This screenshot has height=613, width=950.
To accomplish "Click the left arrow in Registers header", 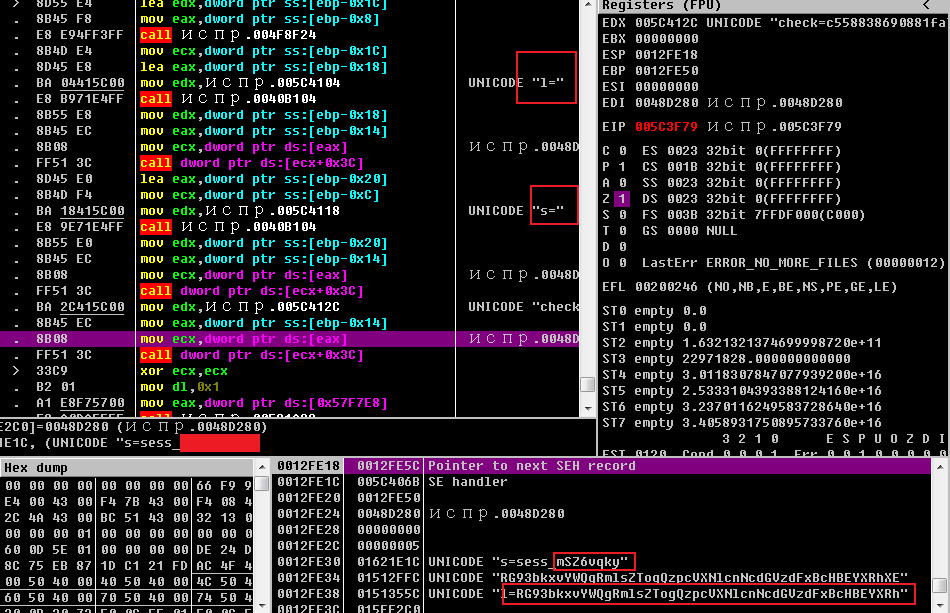I will click(928, 6).
